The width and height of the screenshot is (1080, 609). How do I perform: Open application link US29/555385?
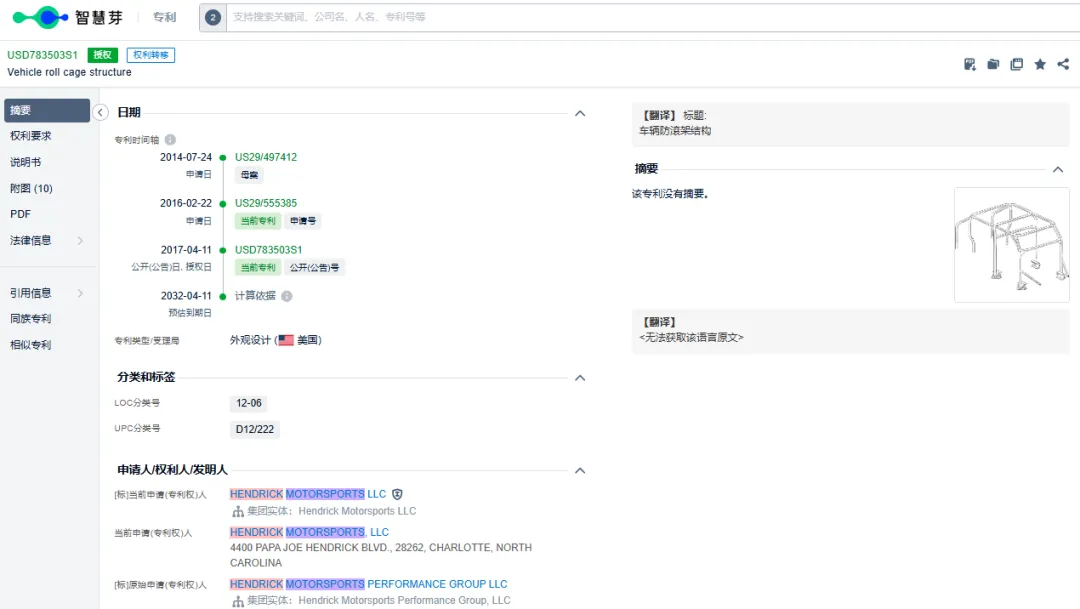[x=266, y=203]
